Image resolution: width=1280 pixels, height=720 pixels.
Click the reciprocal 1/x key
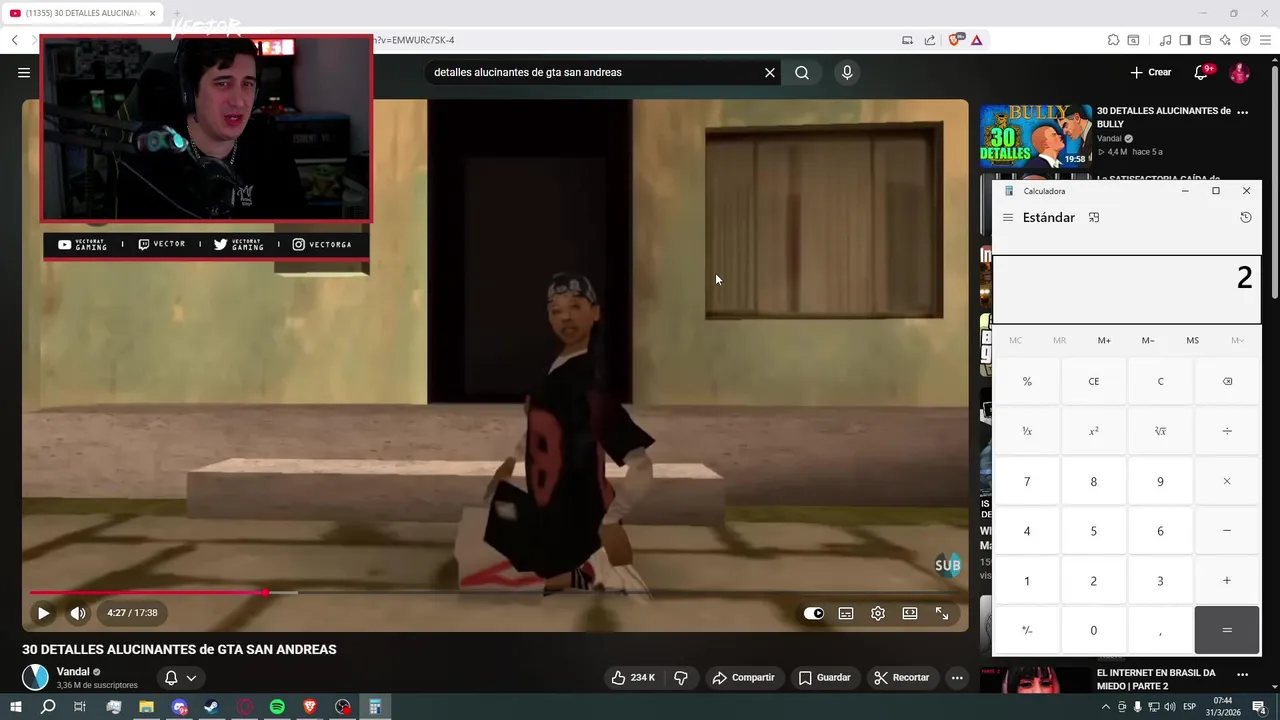pyautogui.click(x=1027, y=431)
